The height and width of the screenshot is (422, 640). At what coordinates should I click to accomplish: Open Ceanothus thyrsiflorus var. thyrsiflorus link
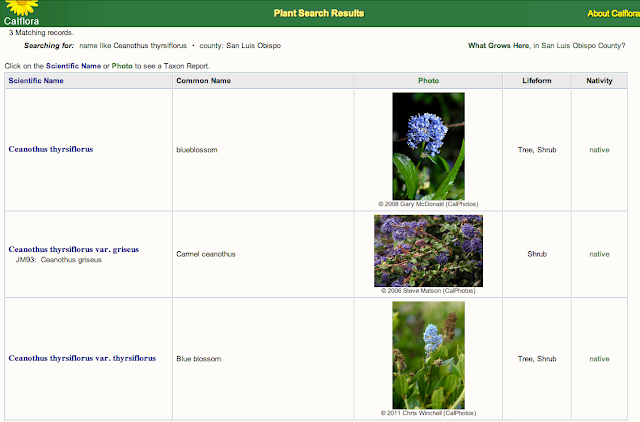[82, 358]
